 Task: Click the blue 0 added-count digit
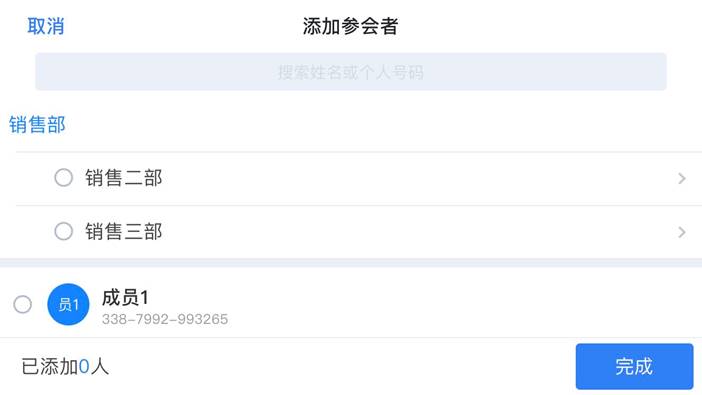click(84, 367)
